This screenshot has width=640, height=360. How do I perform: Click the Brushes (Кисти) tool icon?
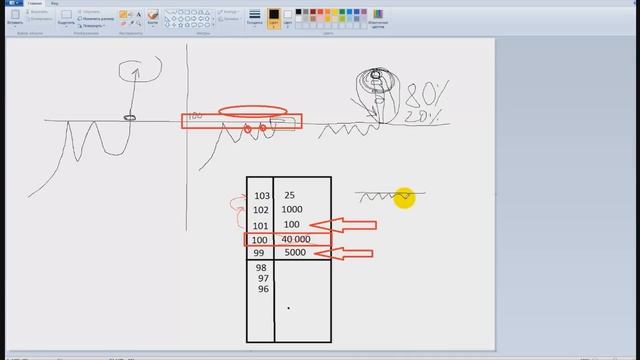(x=153, y=15)
